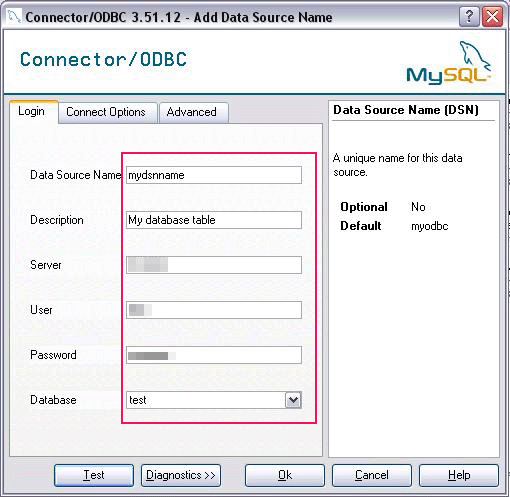Open Help via the Help button

pyautogui.click(x=459, y=475)
